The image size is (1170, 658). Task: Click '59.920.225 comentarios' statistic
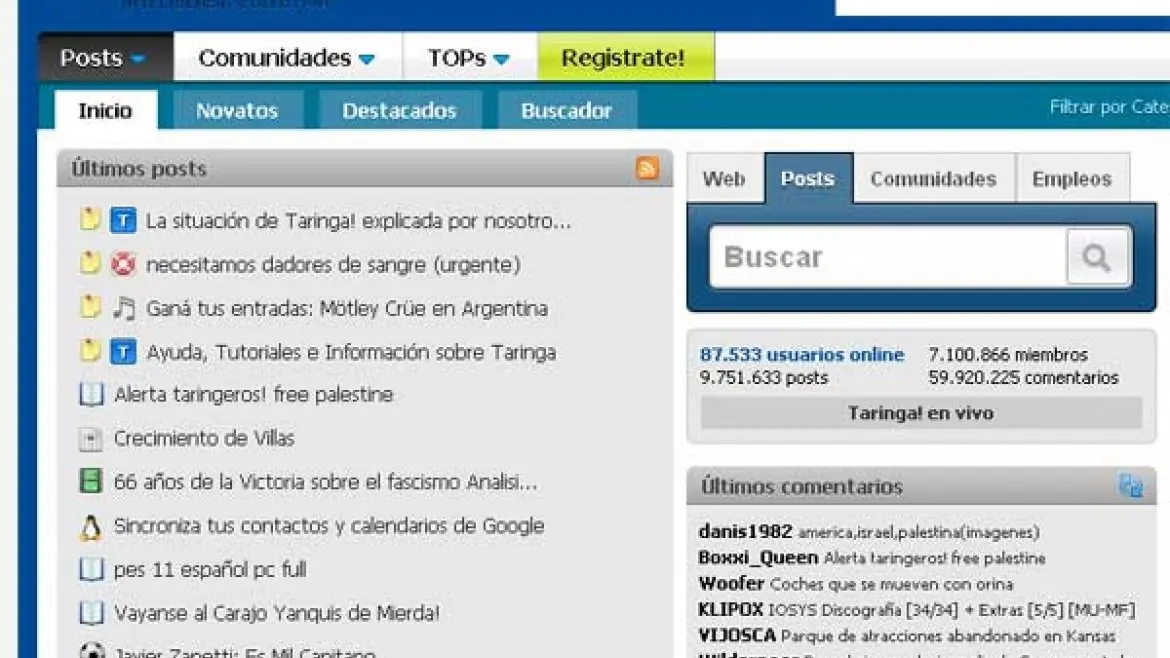tap(1024, 377)
